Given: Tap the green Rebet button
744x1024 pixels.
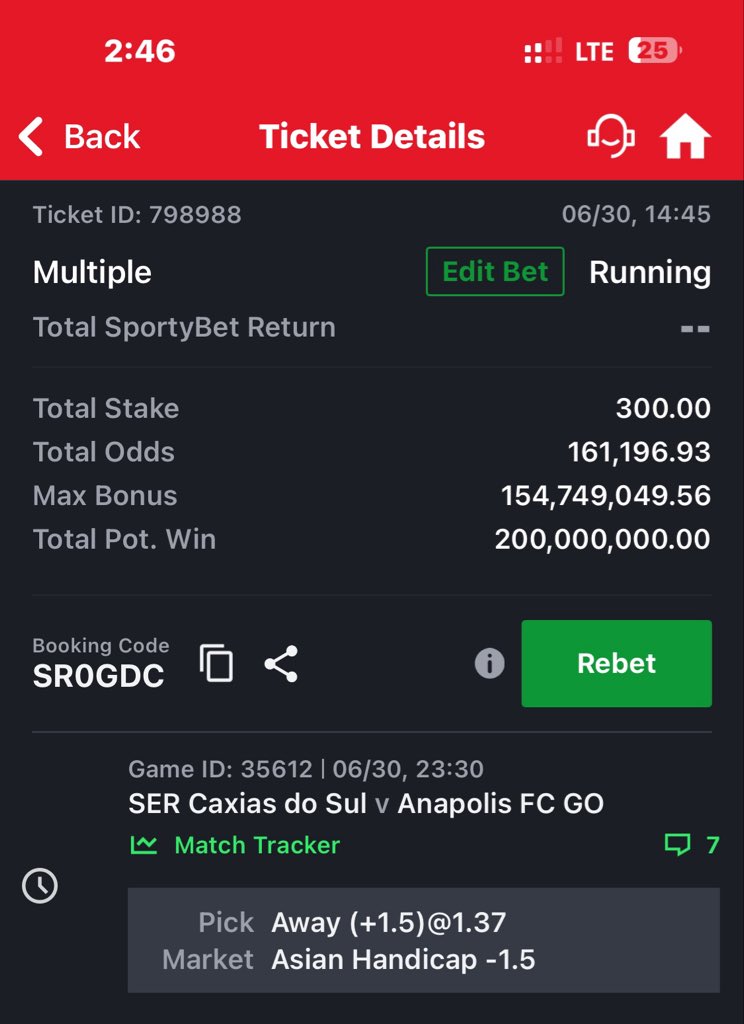Looking at the screenshot, I should pos(617,664).
